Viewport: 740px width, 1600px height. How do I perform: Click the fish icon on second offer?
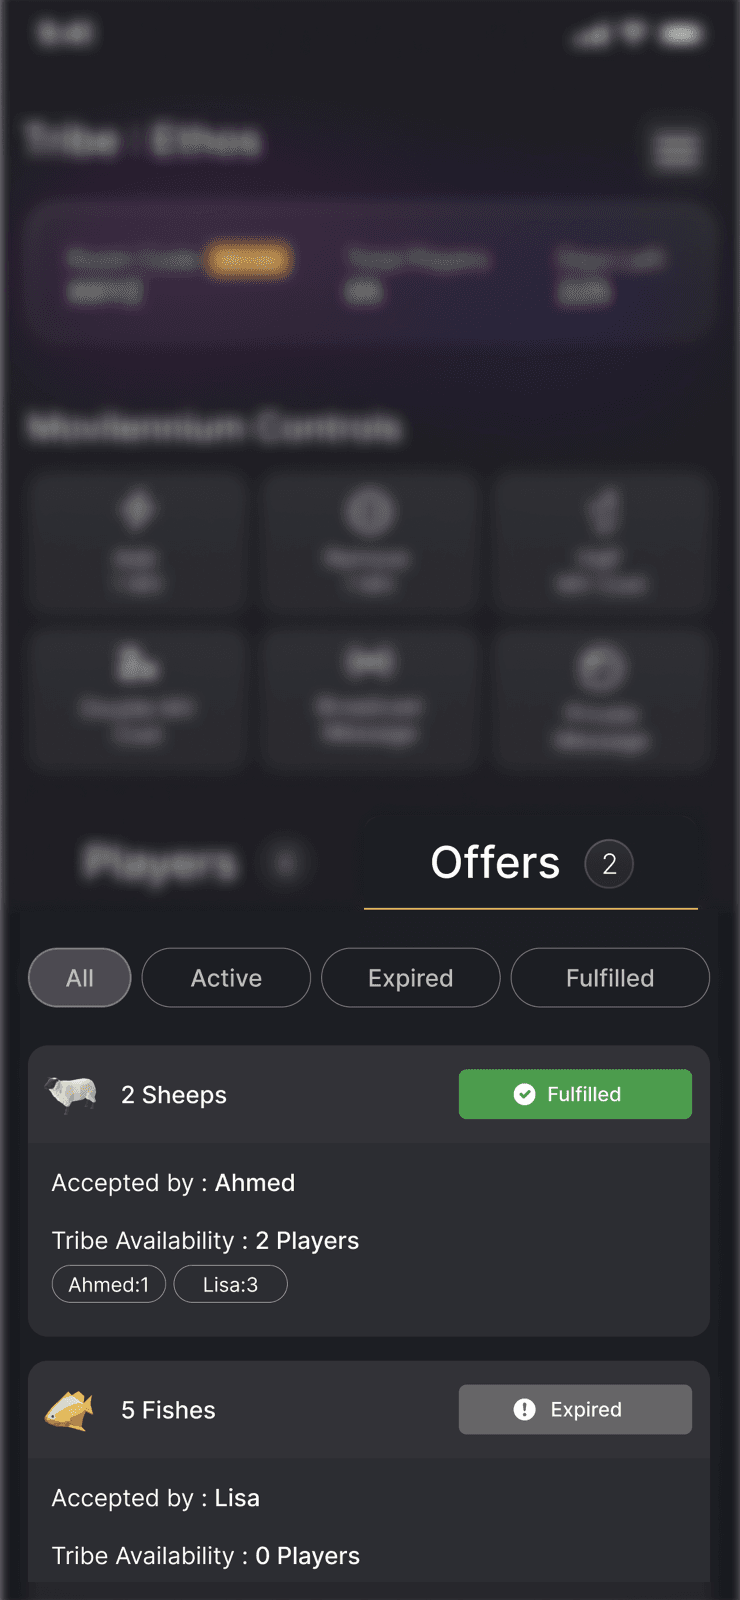[x=69, y=1410]
